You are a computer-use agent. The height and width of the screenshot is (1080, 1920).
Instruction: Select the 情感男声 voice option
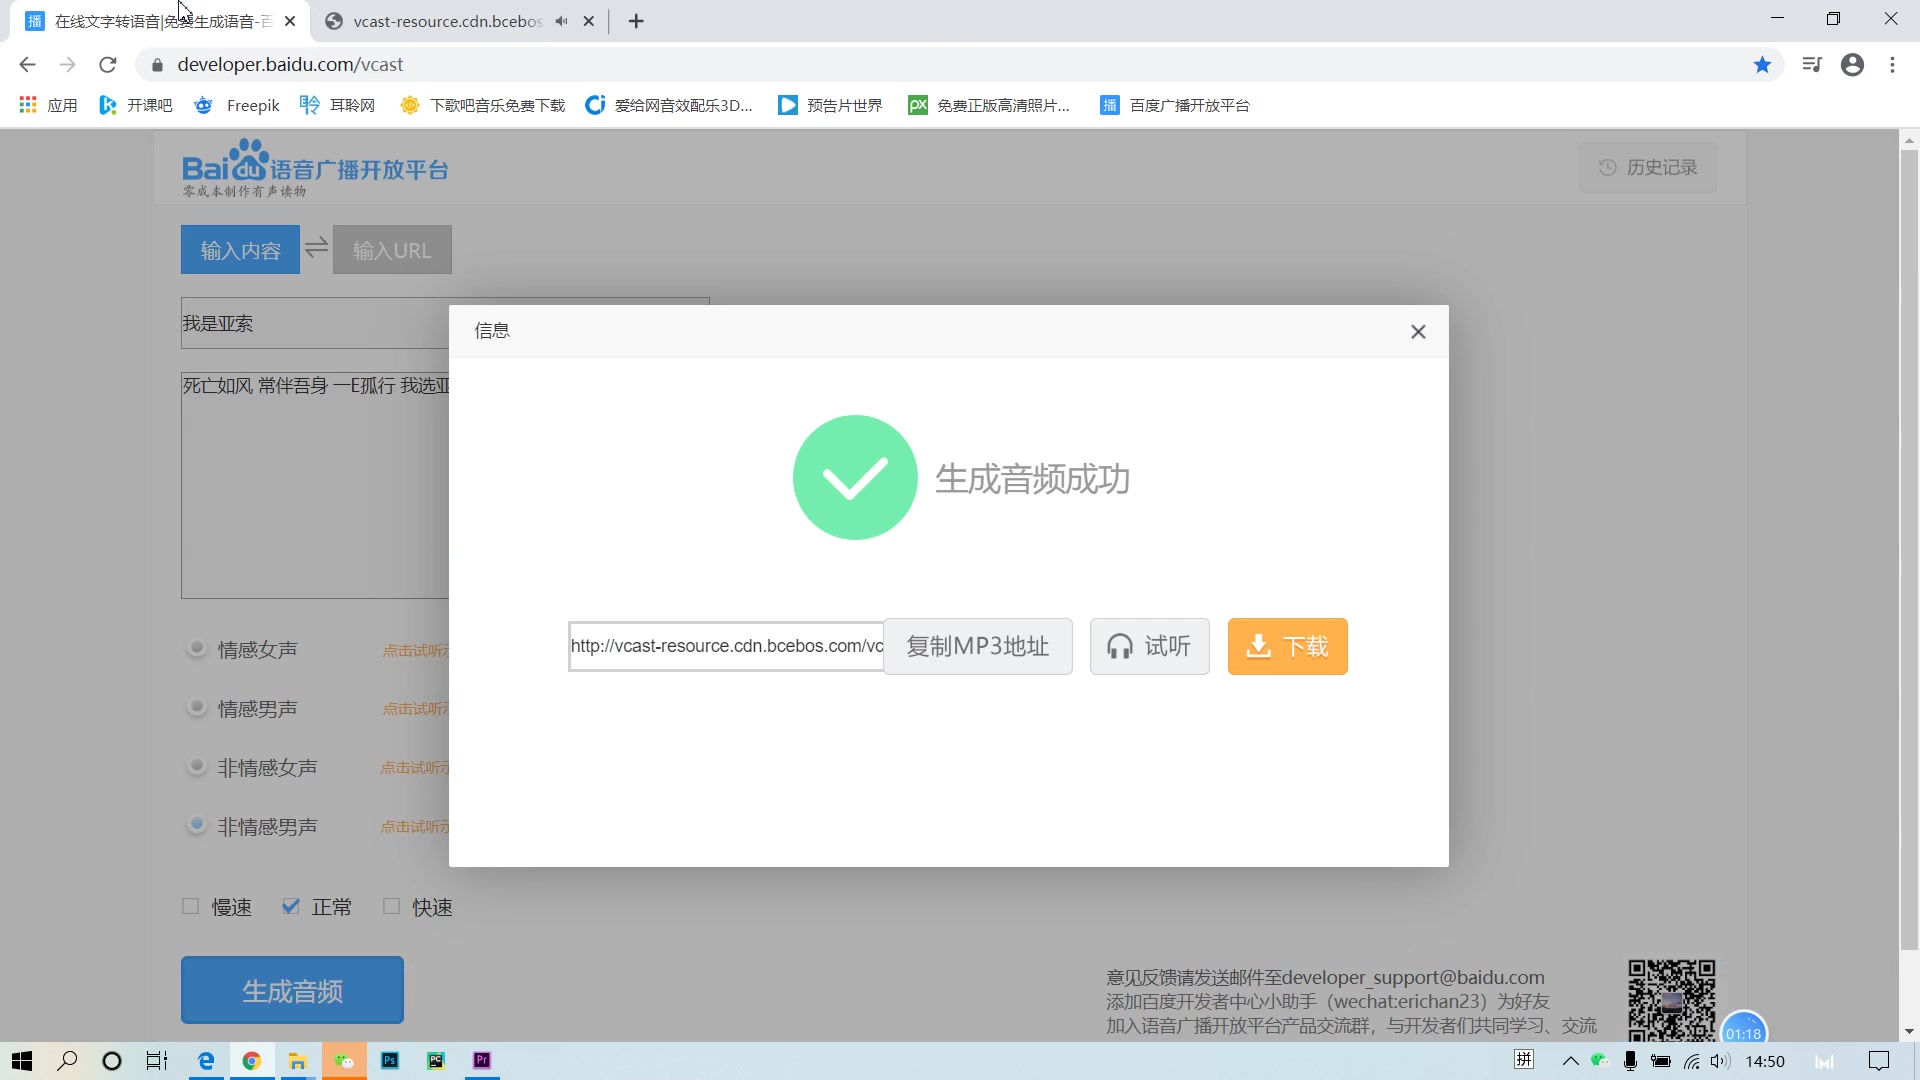tap(197, 707)
